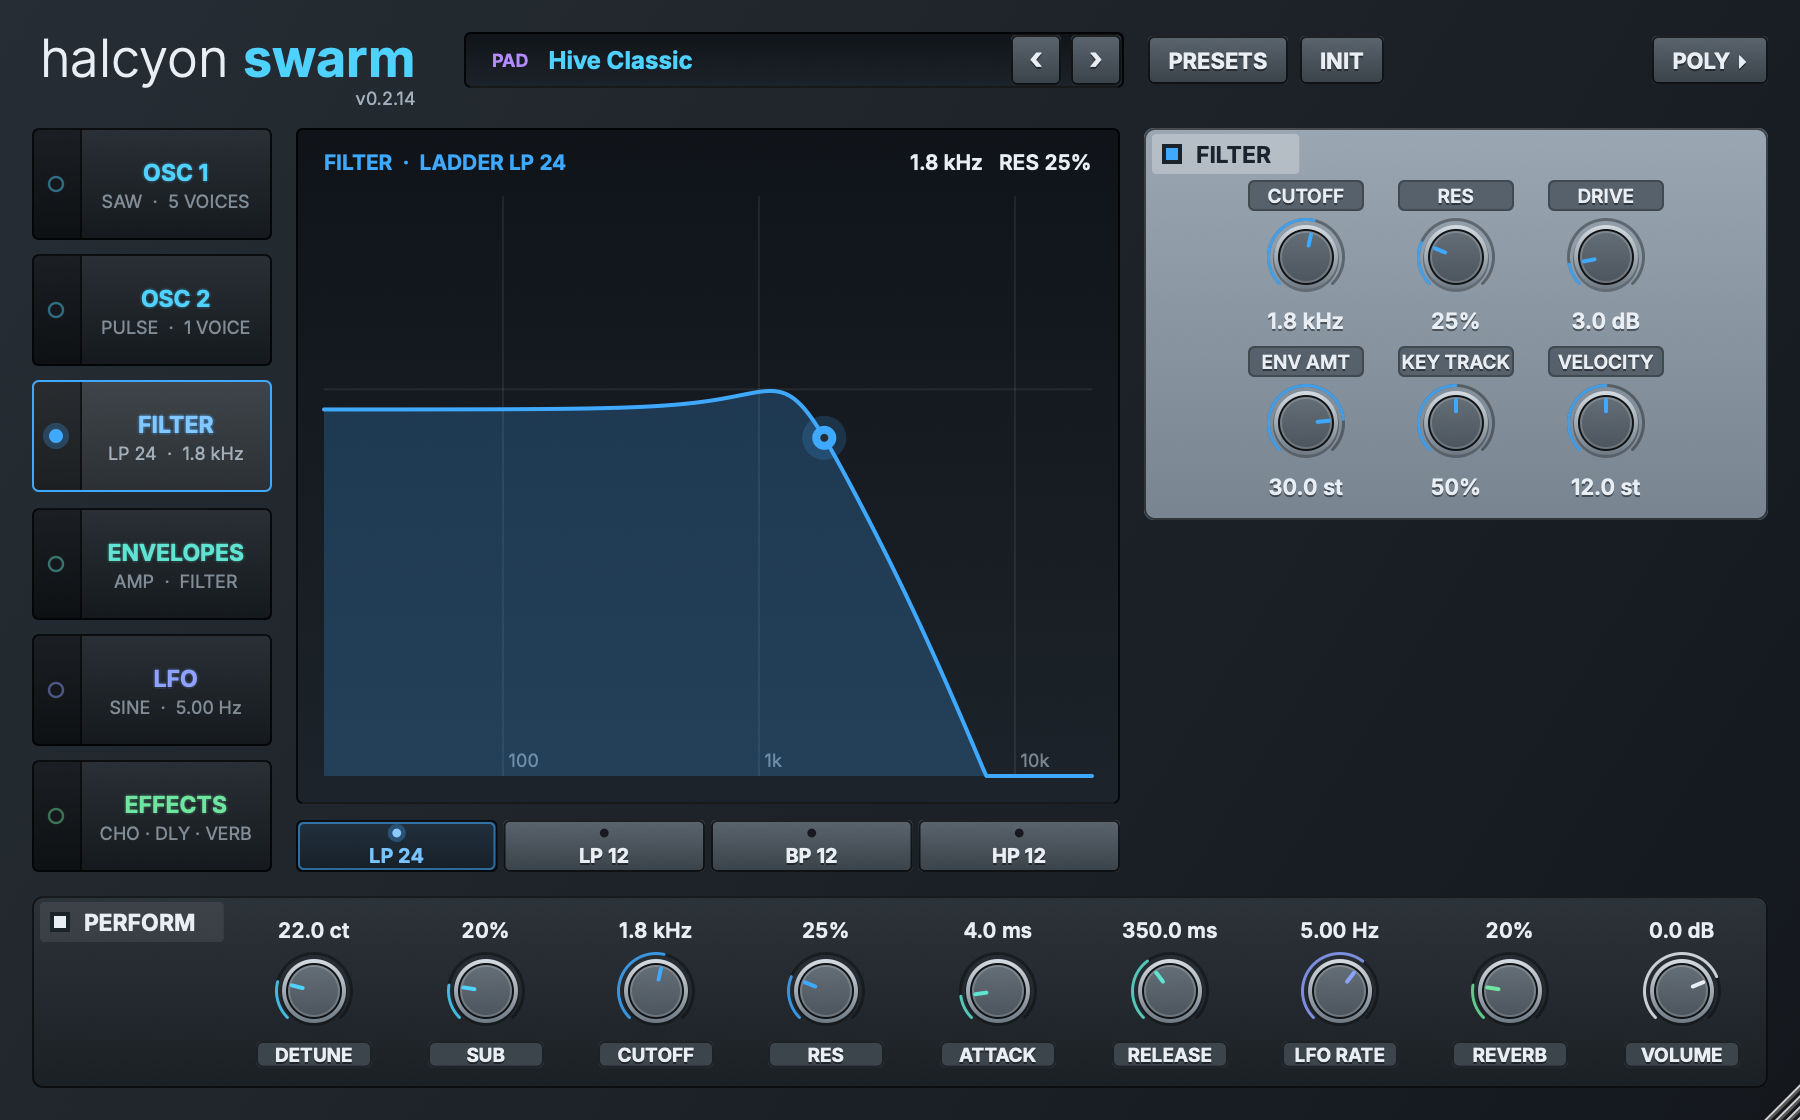Click the filter cutoff handle on graph

[824, 438]
